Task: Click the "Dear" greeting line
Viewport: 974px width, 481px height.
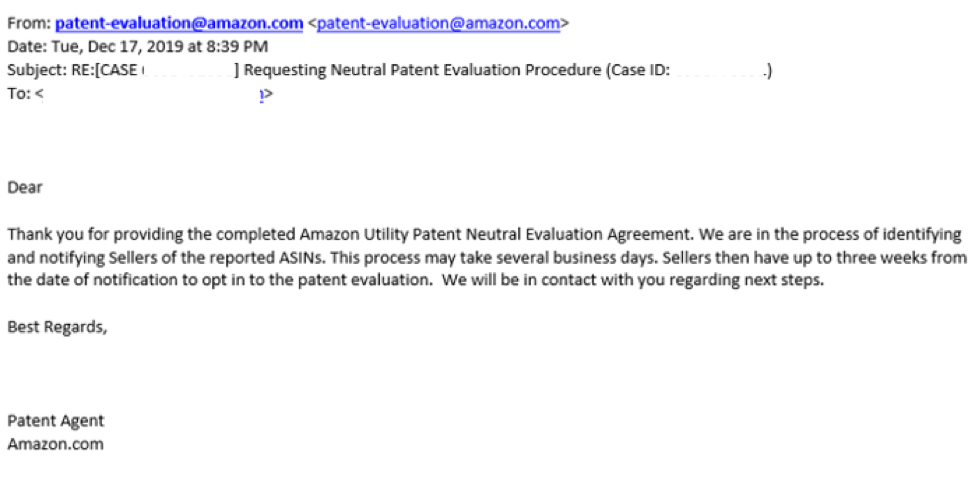Action: tap(26, 186)
